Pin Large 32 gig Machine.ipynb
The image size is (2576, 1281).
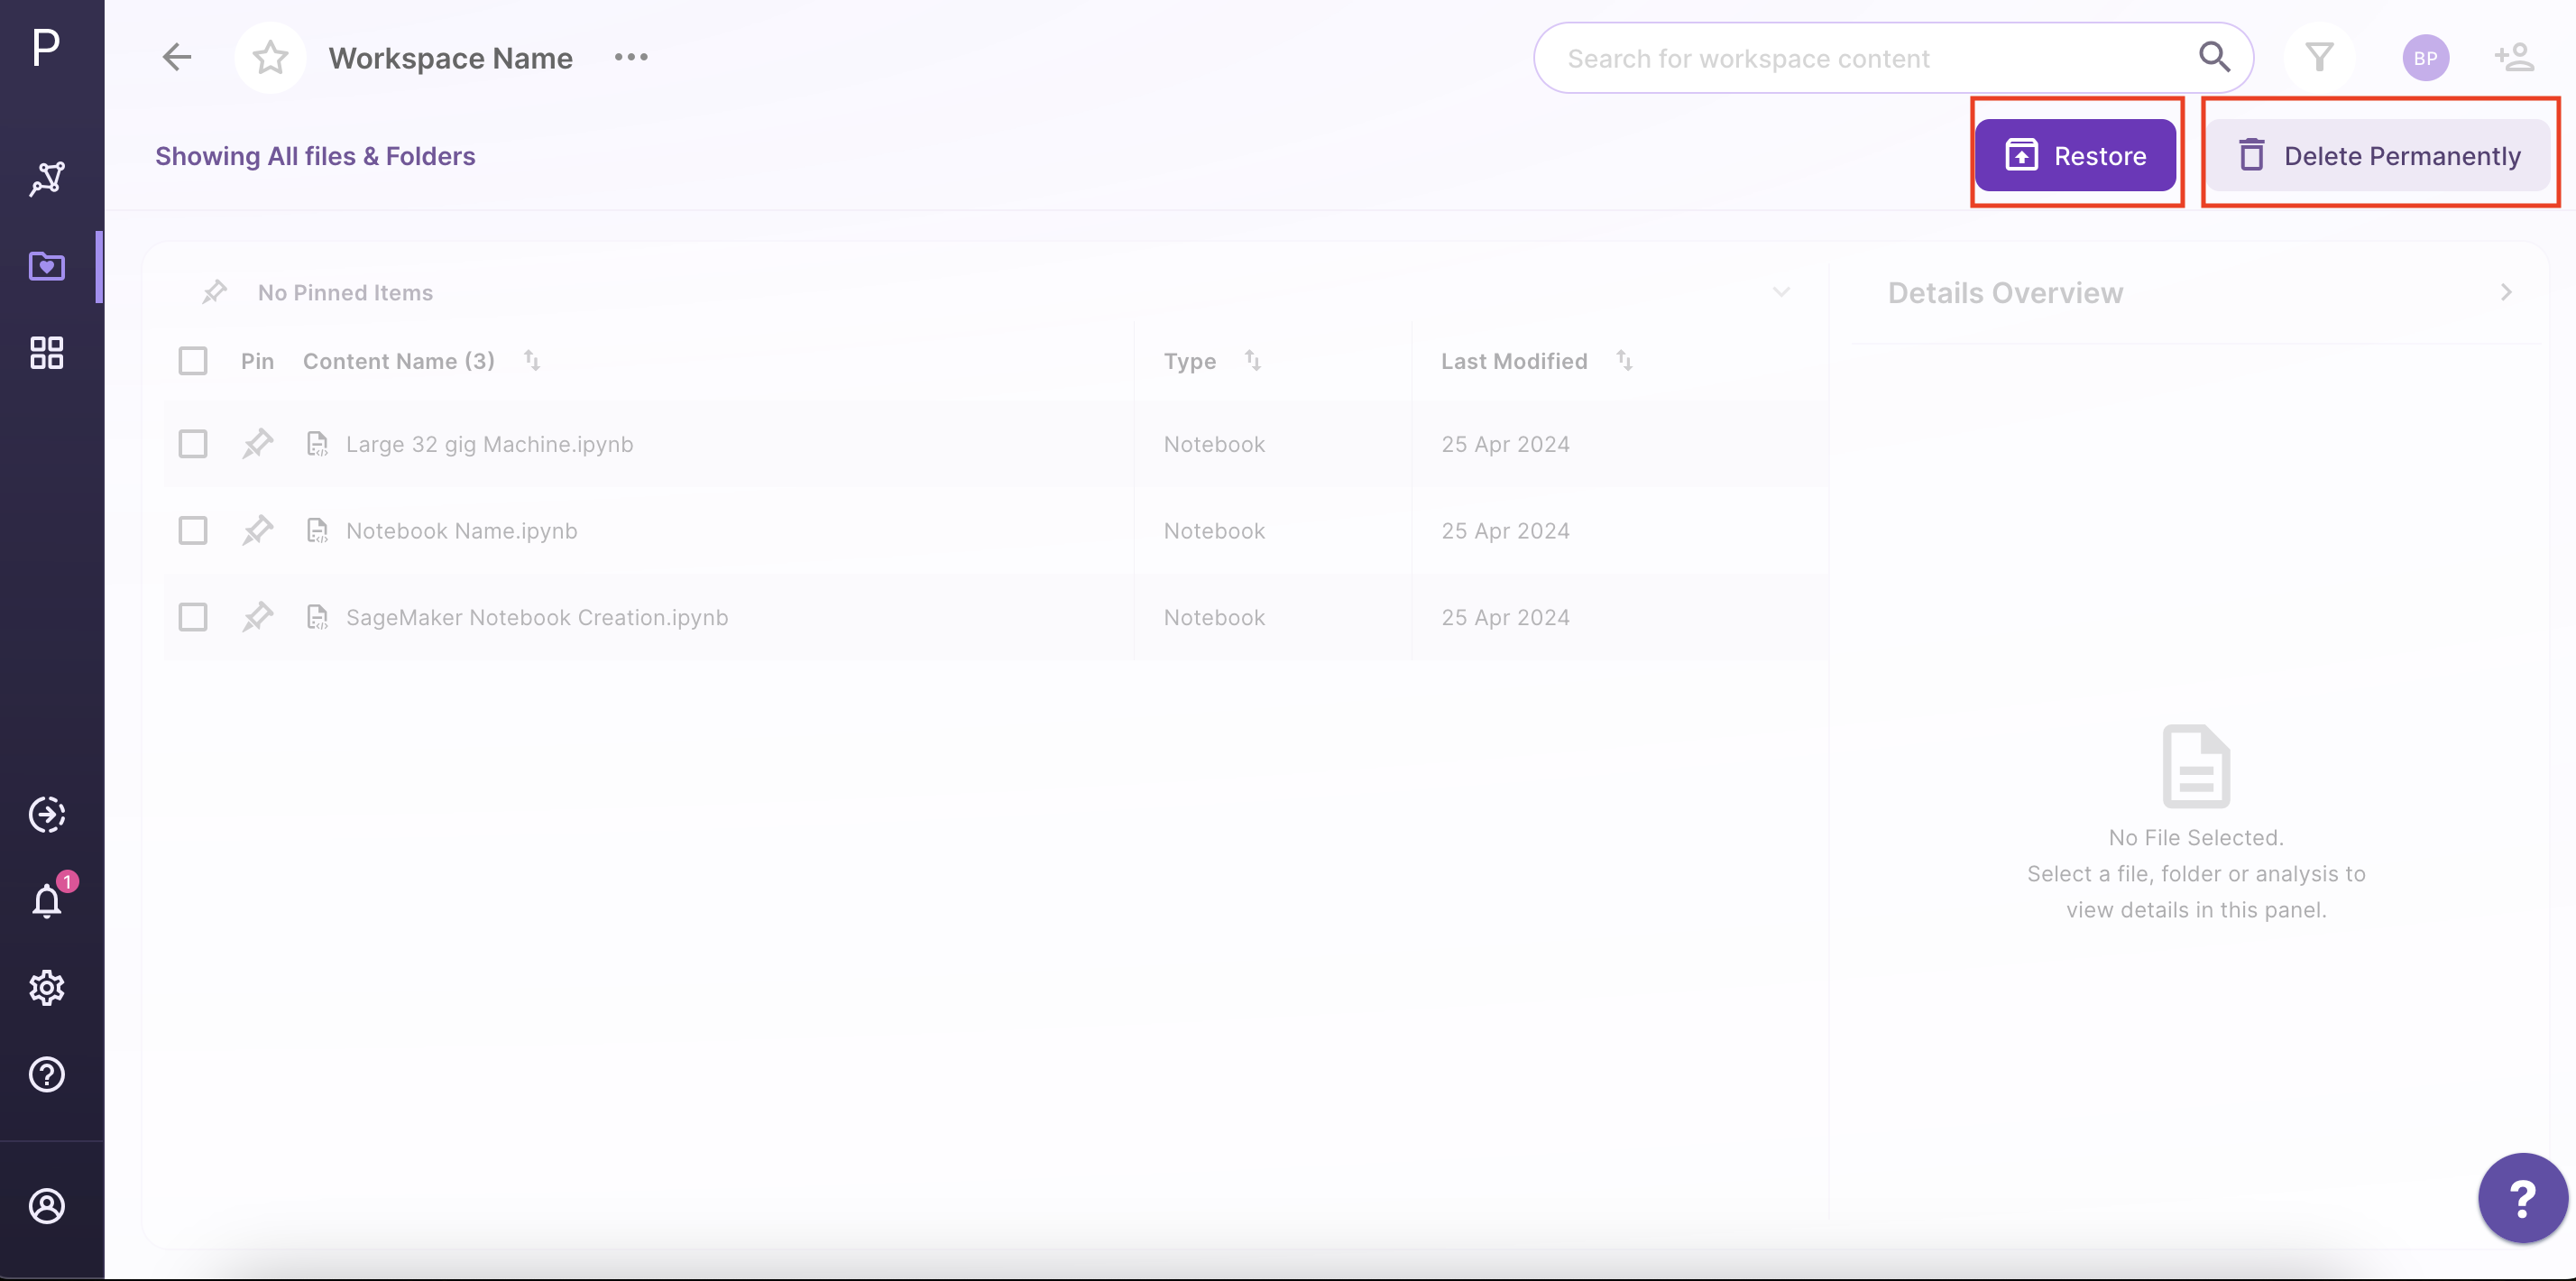tap(258, 444)
